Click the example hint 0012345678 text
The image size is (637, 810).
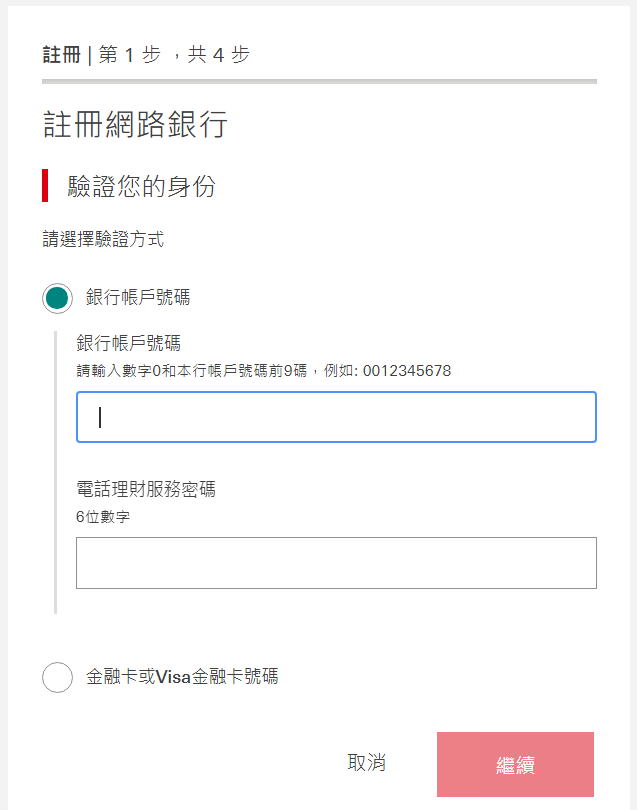tap(407, 371)
